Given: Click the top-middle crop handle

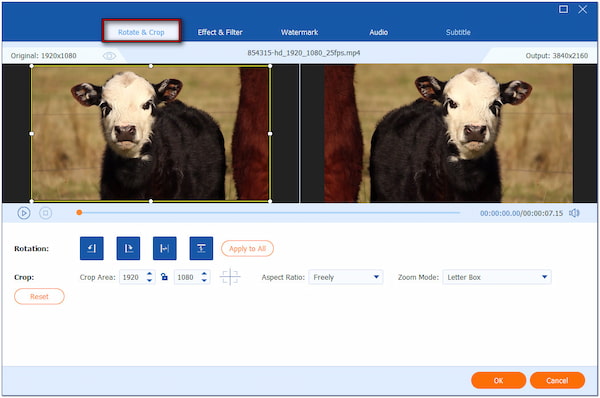Looking at the screenshot, I should point(151,66).
